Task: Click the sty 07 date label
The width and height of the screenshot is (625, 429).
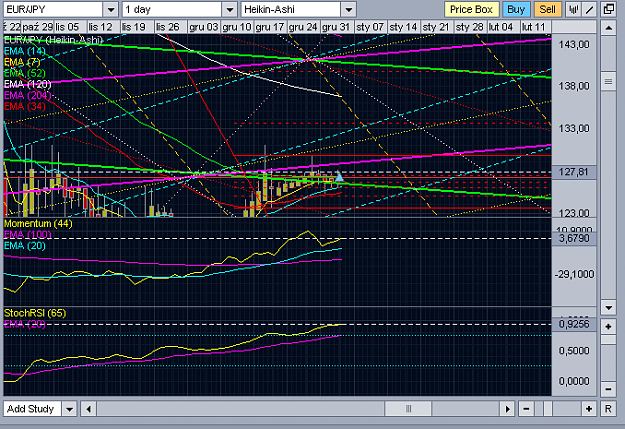Action: (x=370, y=27)
